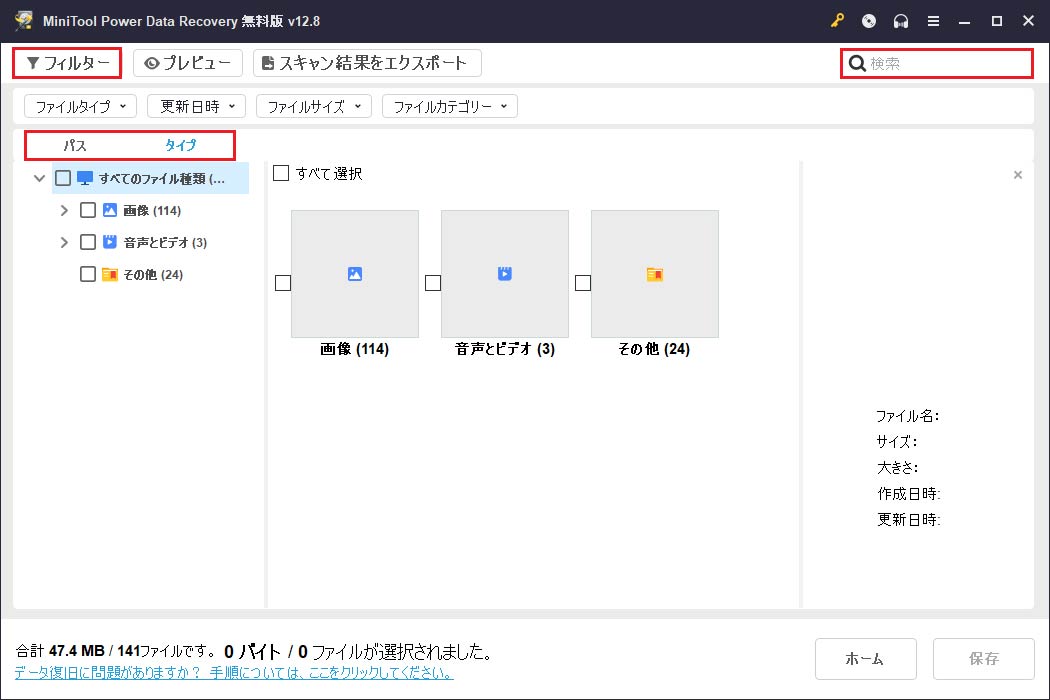Screen dimensions: 1050x700
Task: Click the search magnifier icon
Action: pyautogui.click(x=857, y=63)
